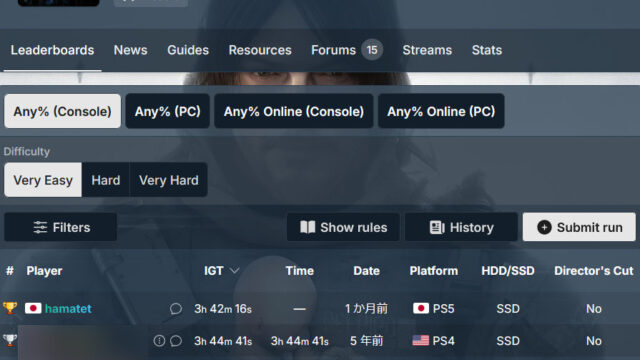Open the comment bubble on the second run

176,340
